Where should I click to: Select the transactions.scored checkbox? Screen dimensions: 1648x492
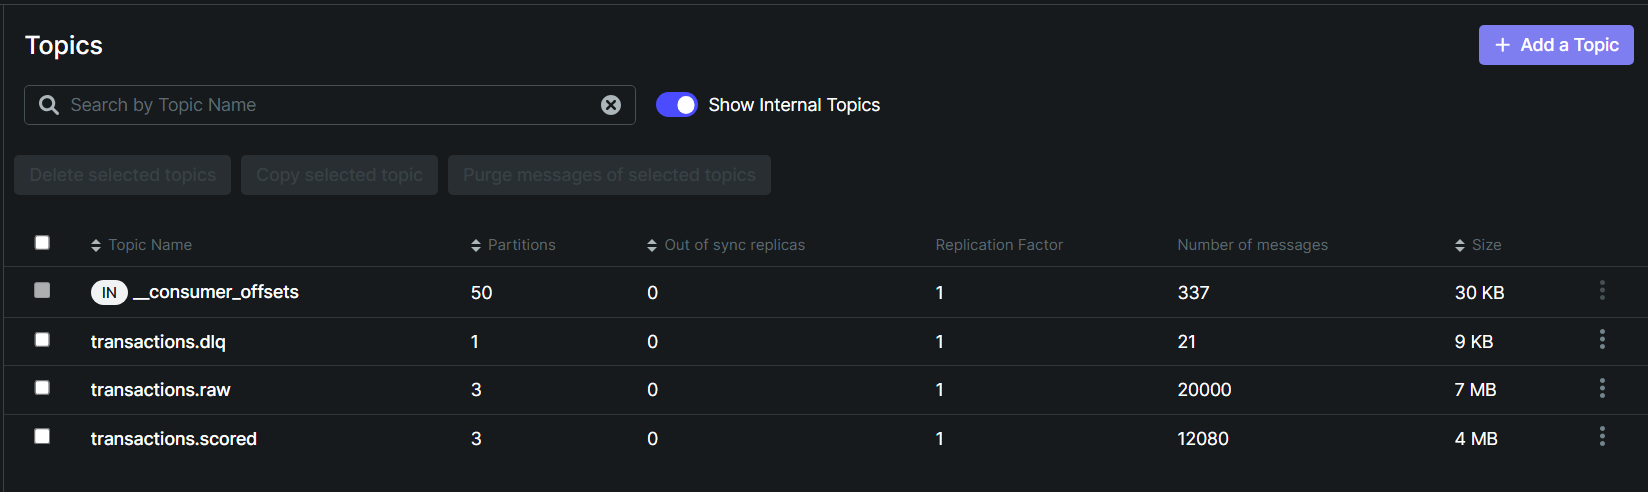(42, 436)
